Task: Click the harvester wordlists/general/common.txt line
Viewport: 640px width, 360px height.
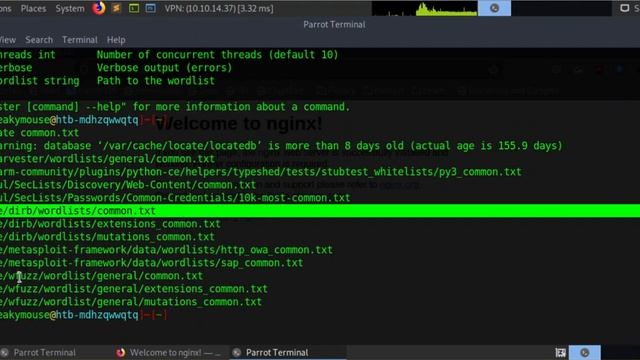Action: pos(107,159)
